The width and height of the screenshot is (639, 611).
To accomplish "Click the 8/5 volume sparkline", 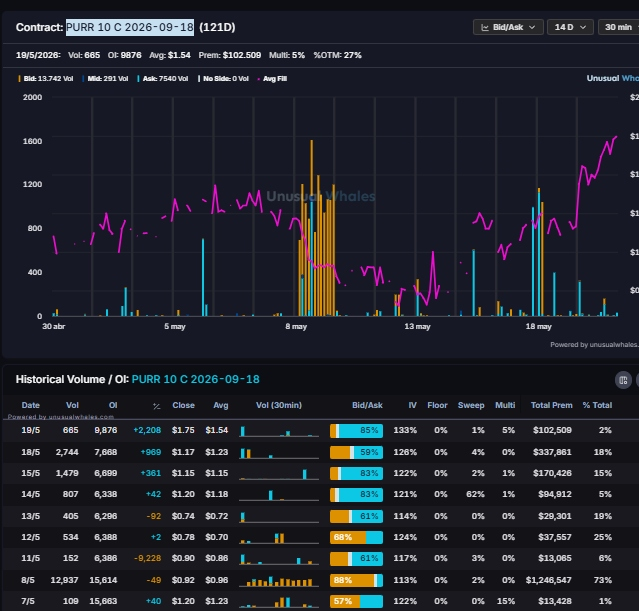I will point(279,581).
